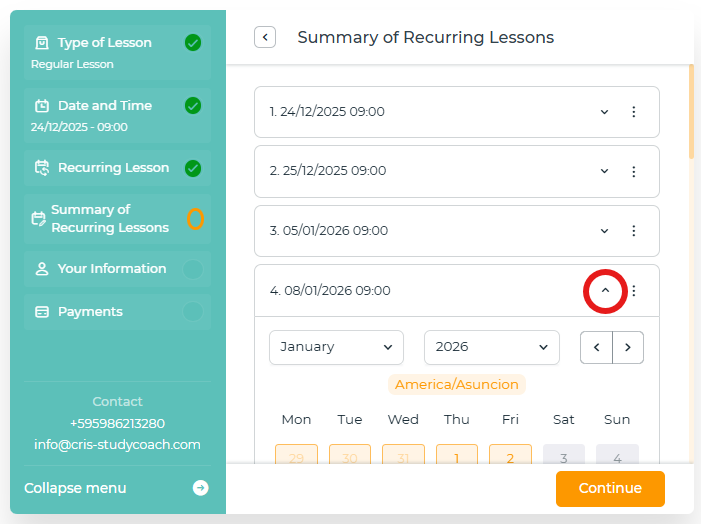The width and height of the screenshot is (701, 524).
Task: Expand the 25/12/2025 09:00 lesson
Action: [x=604, y=171]
